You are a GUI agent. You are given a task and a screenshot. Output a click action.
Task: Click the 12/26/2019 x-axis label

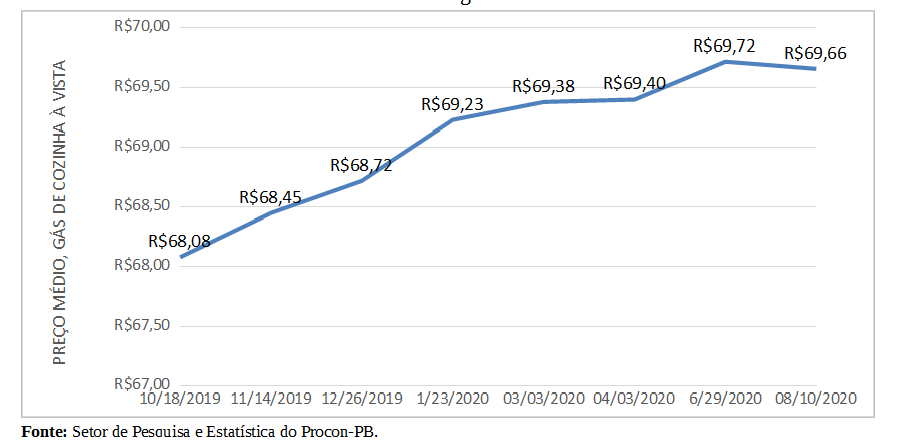pos(362,398)
